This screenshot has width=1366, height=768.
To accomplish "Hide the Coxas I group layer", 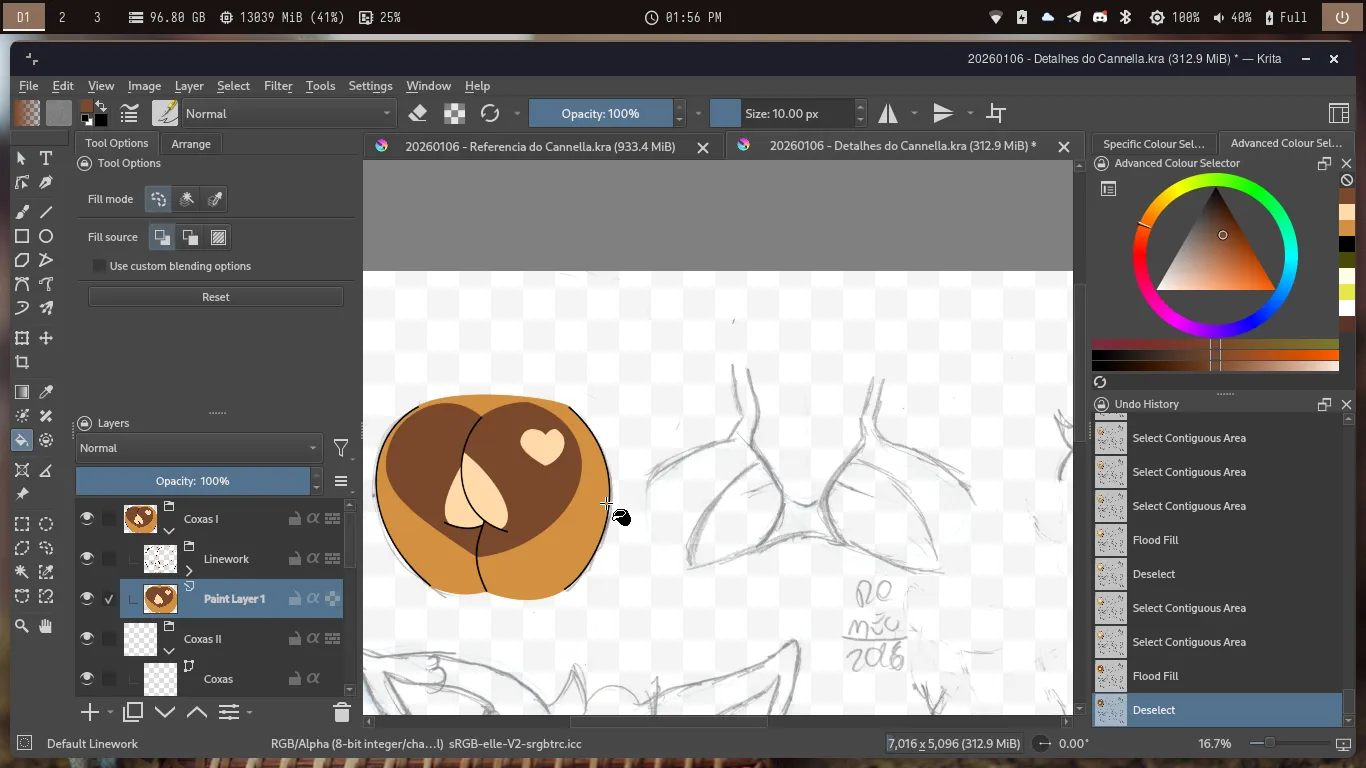I will pos(87,518).
